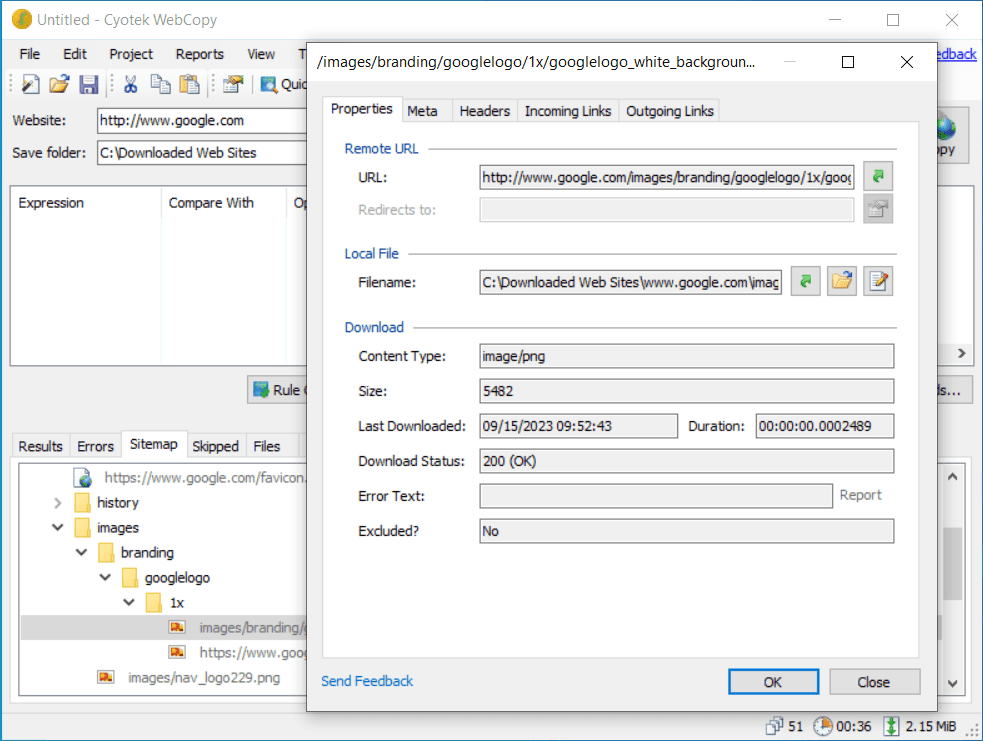Click the Paste clipboard toolbar icon

pos(187,85)
